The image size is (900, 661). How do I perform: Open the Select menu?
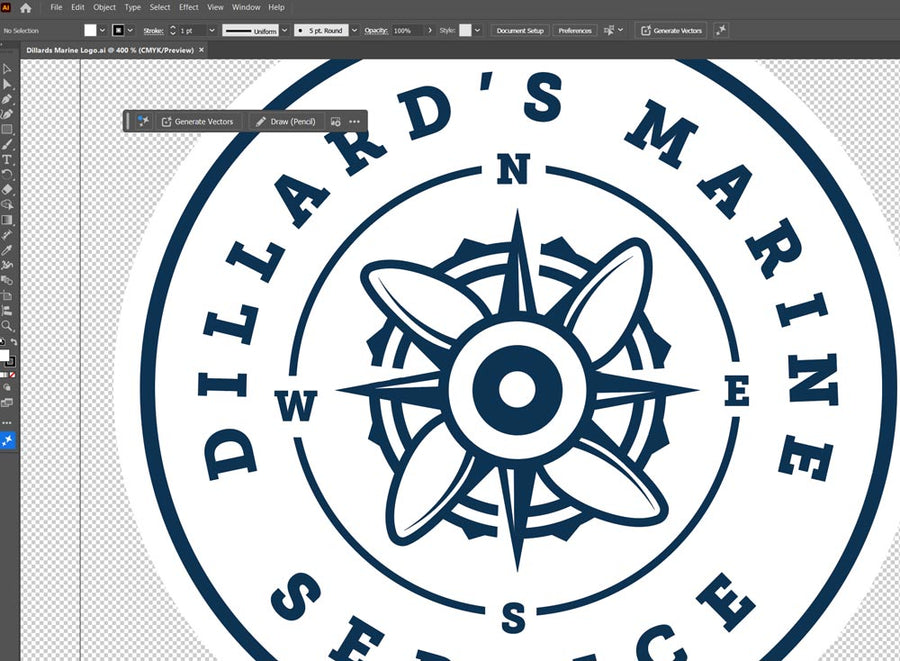(160, 7)
